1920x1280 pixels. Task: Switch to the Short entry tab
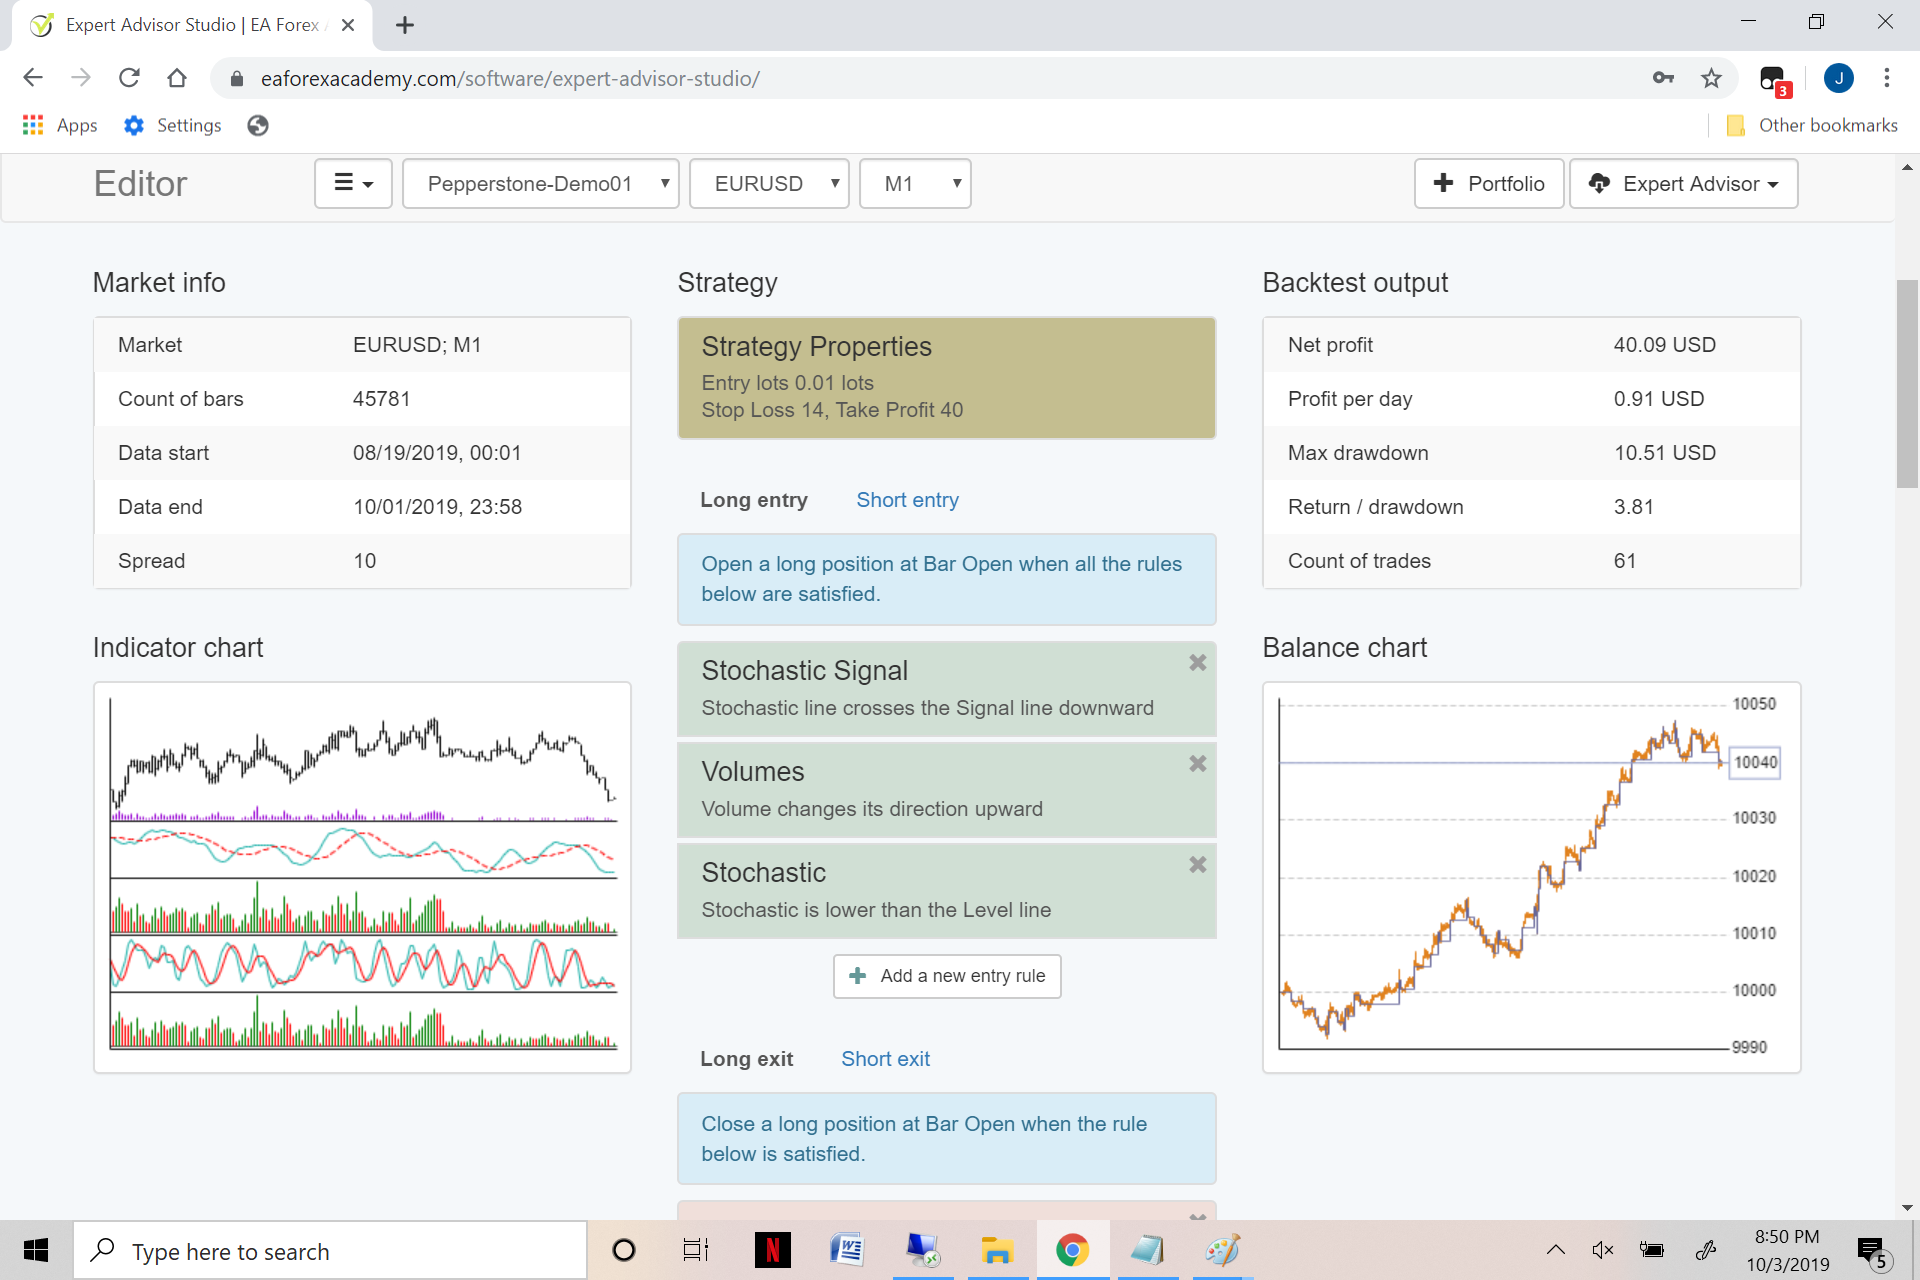pyautogui.click(x=907, y=500)
